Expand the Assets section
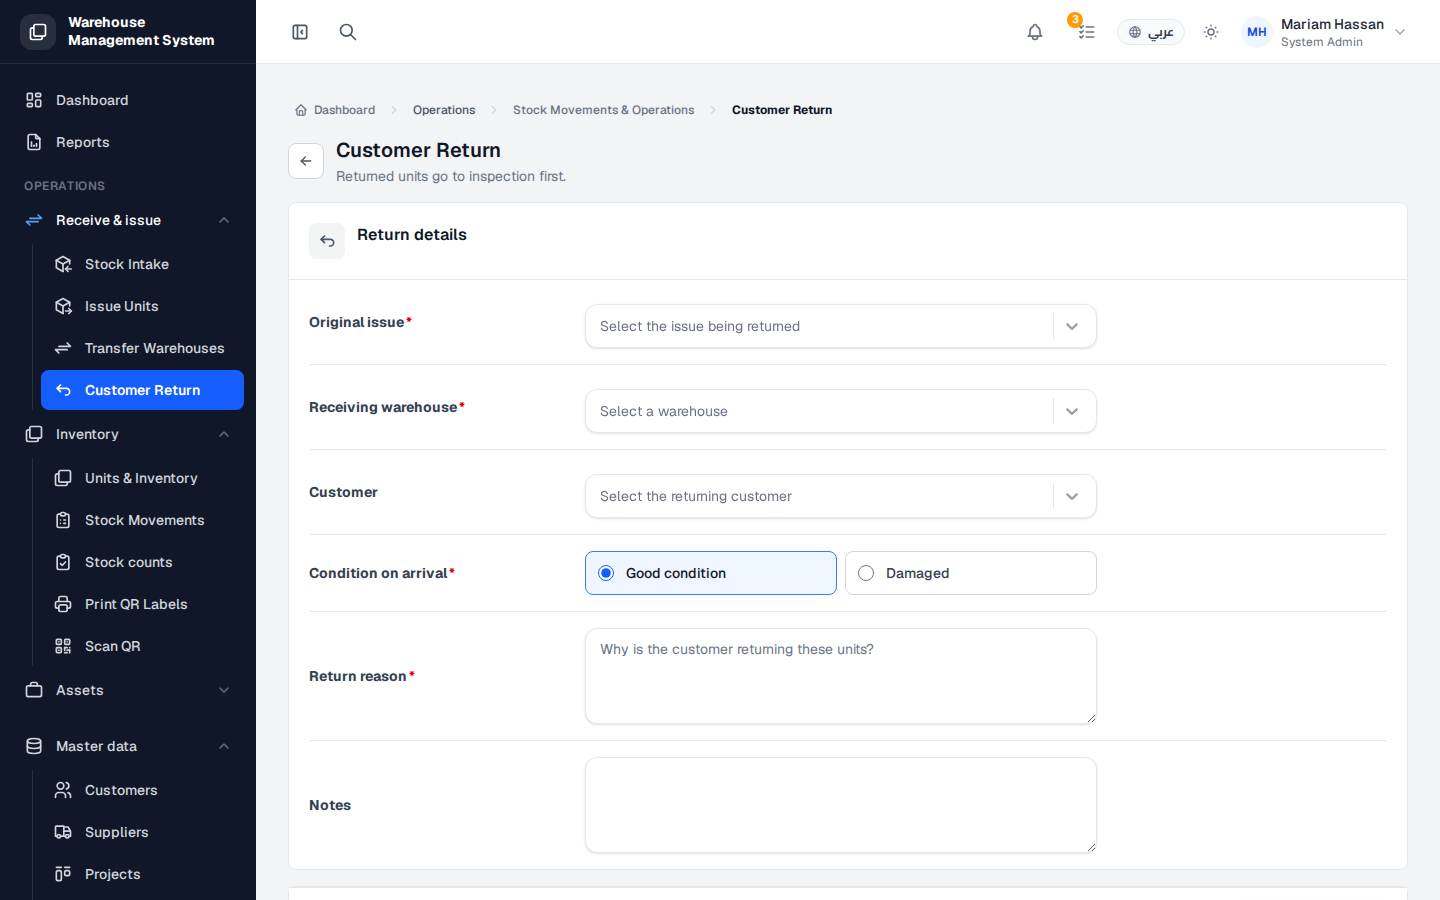The width and height of the screenshot is (1440, 900). [x=128, y=690]
